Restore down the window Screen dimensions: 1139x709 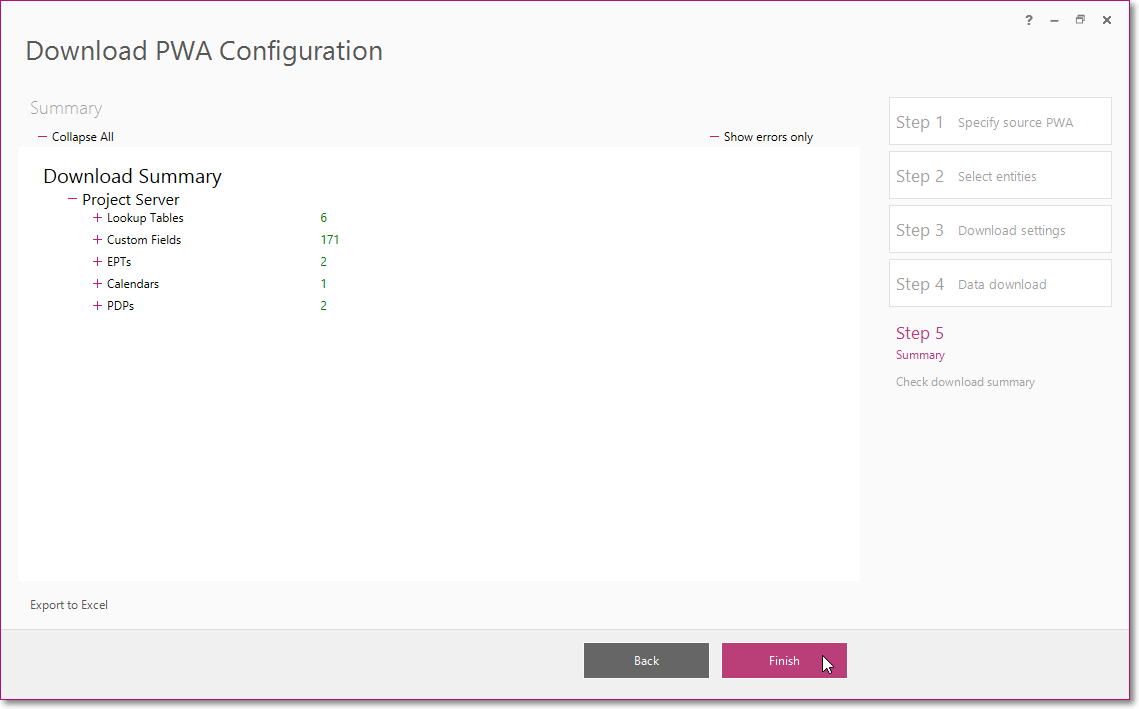1080,20
